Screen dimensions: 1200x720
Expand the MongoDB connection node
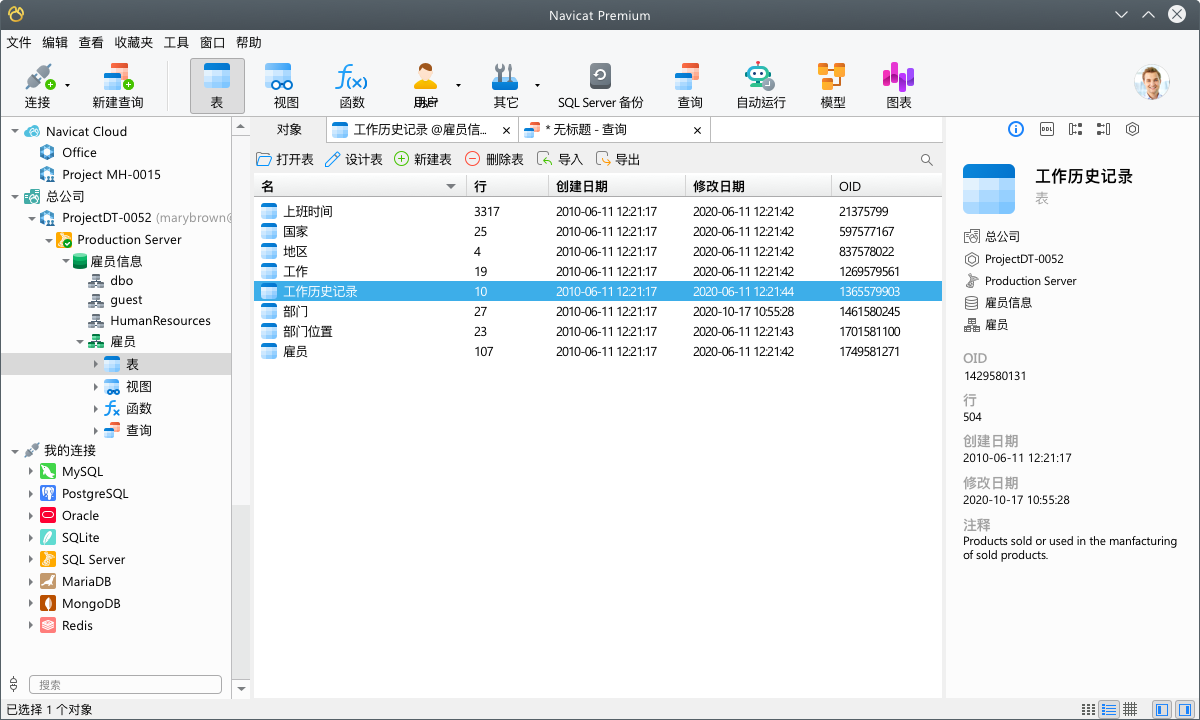tap(30, 604)
